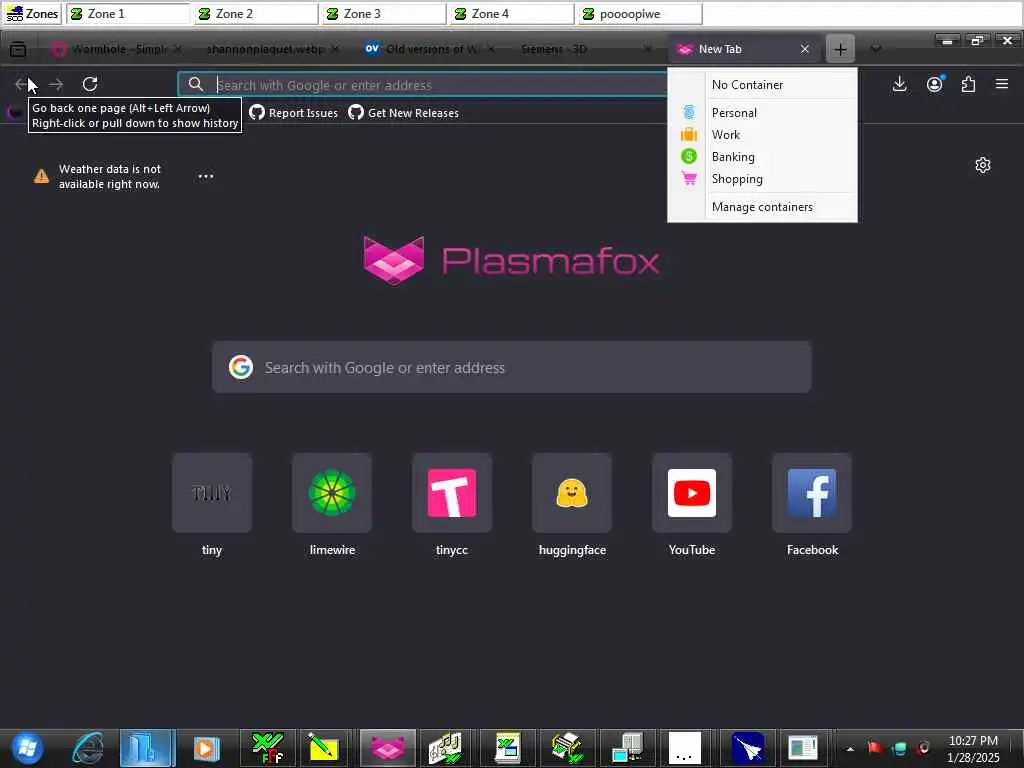1024x768 pixels.
Task: Expand the list all tabs chevron
Action: tap(876, 49)
